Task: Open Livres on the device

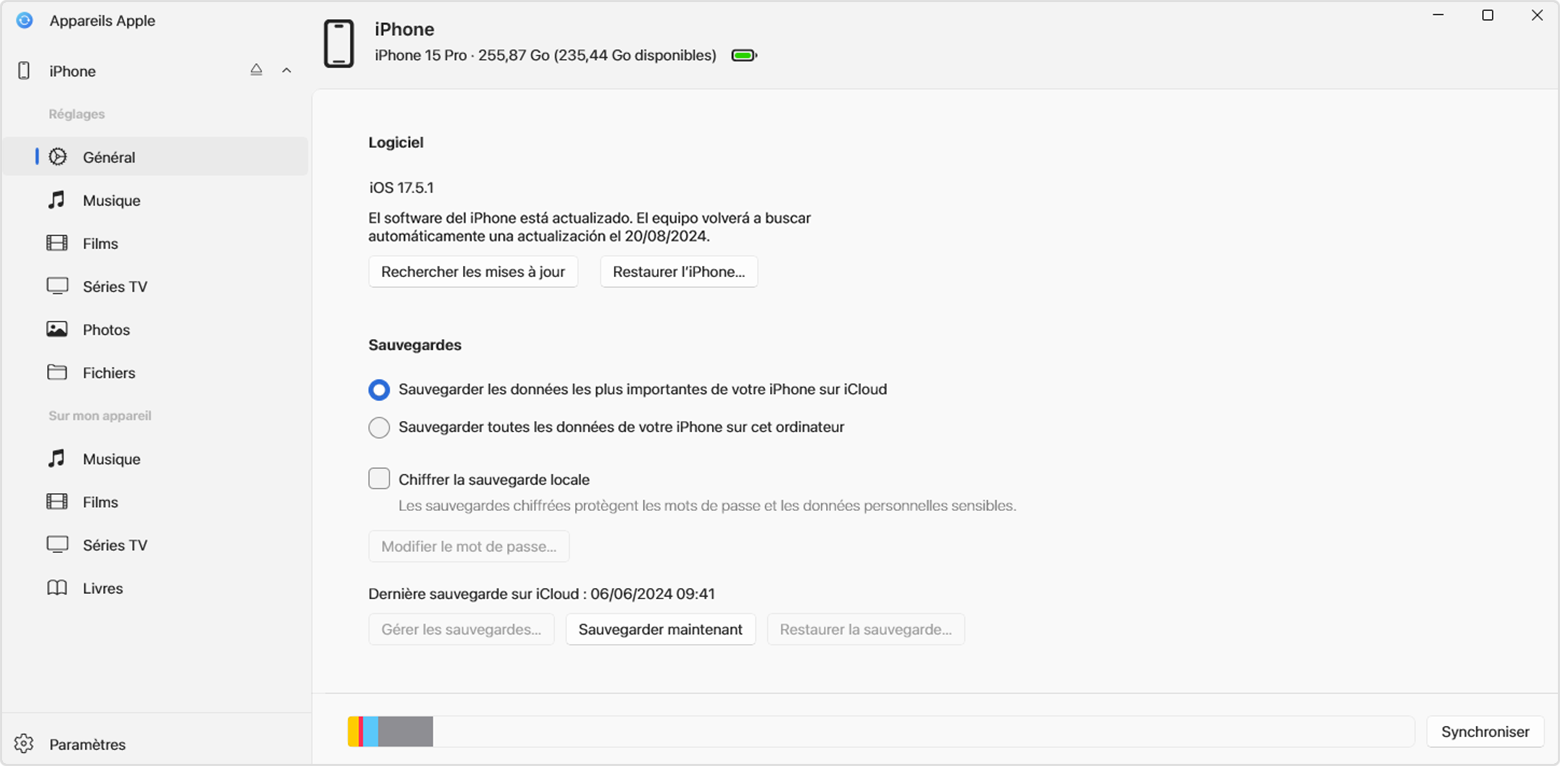Action: [155, 588]
